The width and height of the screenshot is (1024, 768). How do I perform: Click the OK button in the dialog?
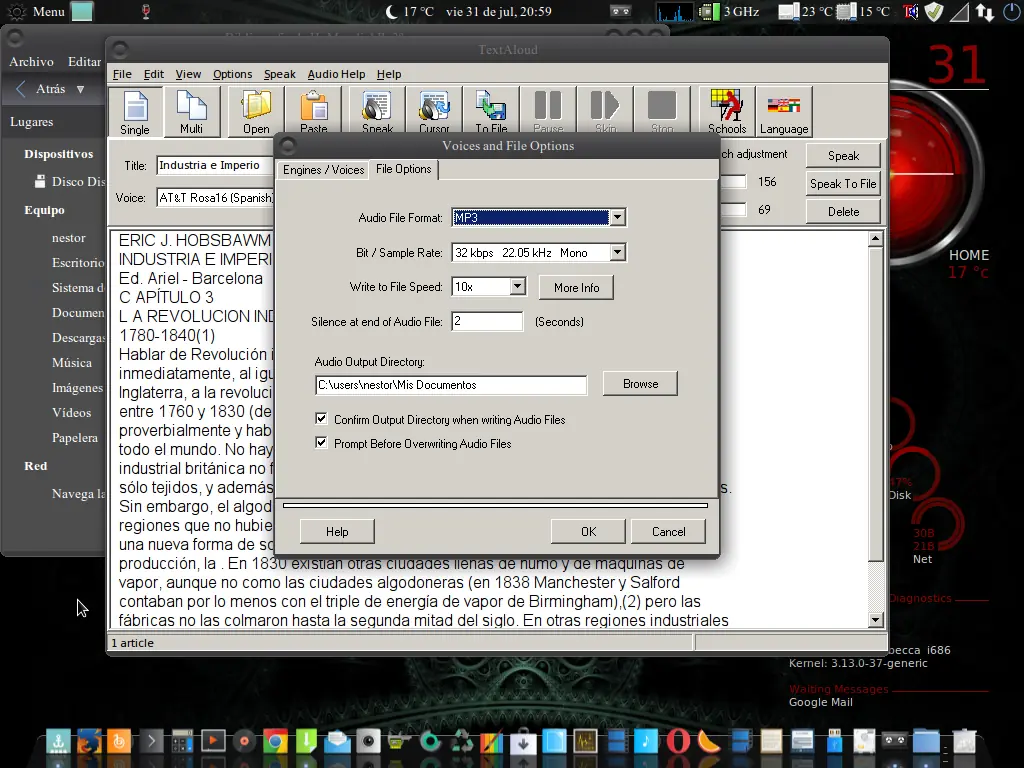coord(588,532)
